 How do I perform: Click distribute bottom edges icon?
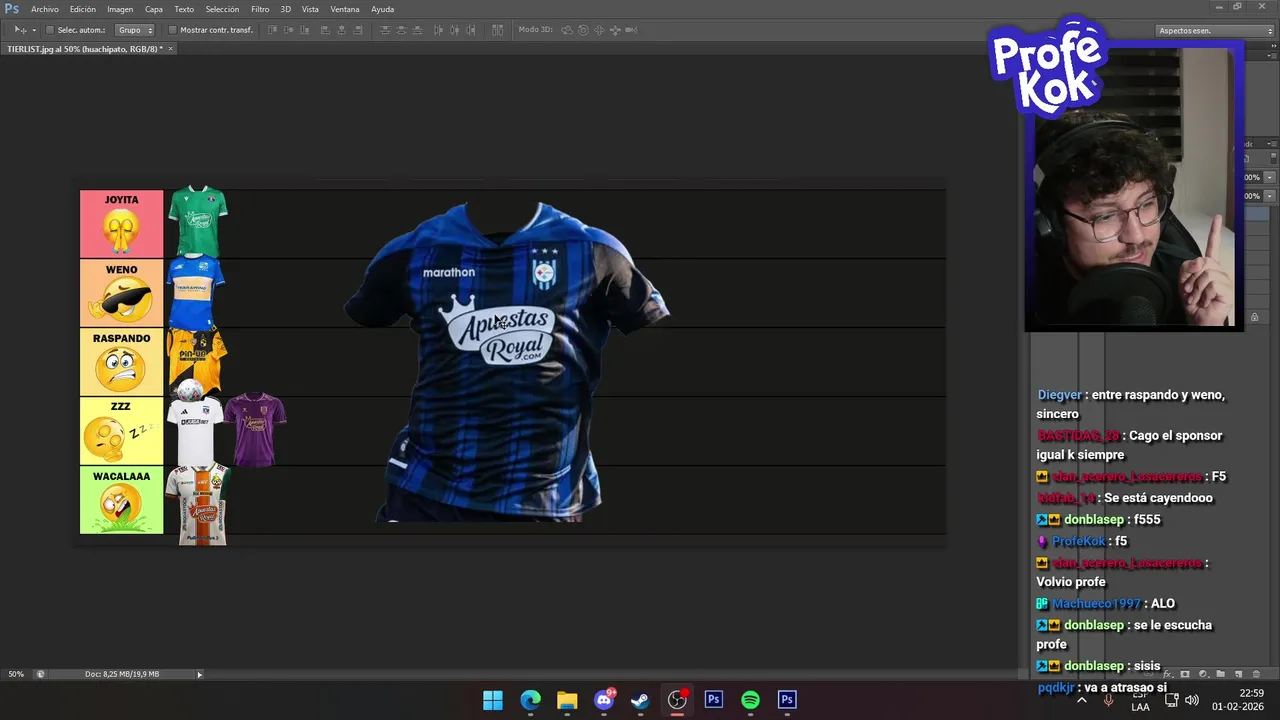pos(419,30)
